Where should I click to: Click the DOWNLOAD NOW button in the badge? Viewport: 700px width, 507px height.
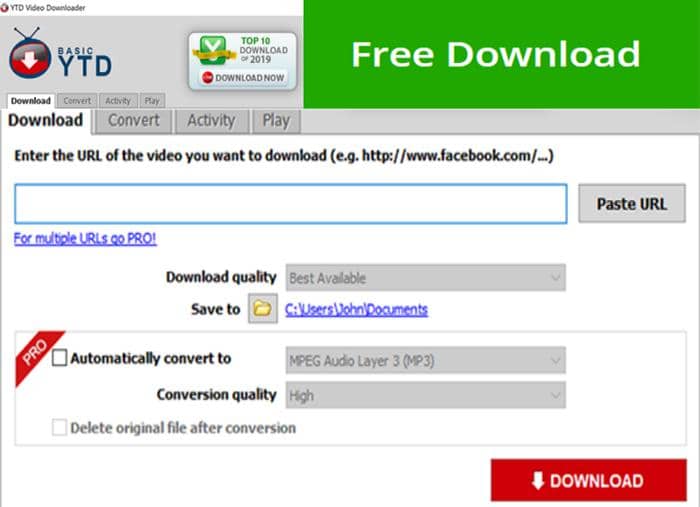(243, 78)
